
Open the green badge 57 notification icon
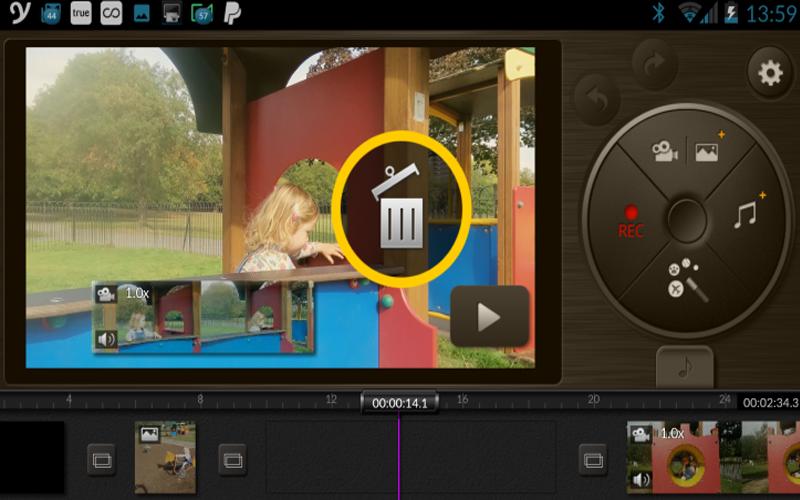click(202, 13)
